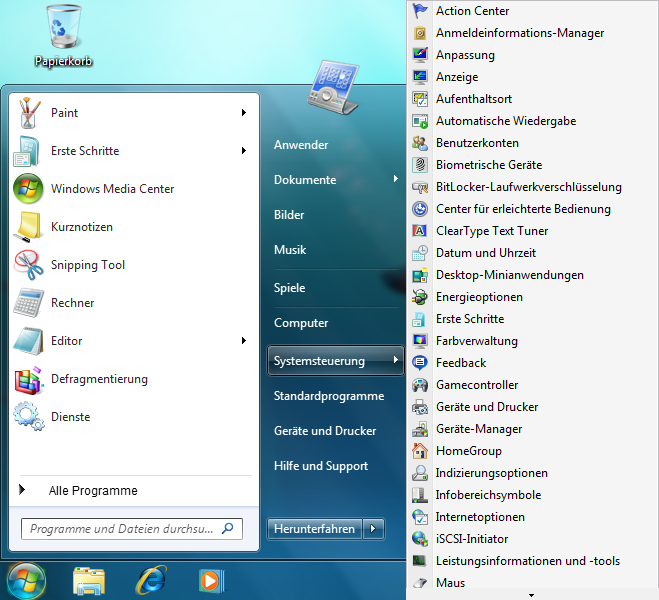Click the Internetoptionen icon
The height and width of the screenshot is (600, 659).
[x=420, y=517]
